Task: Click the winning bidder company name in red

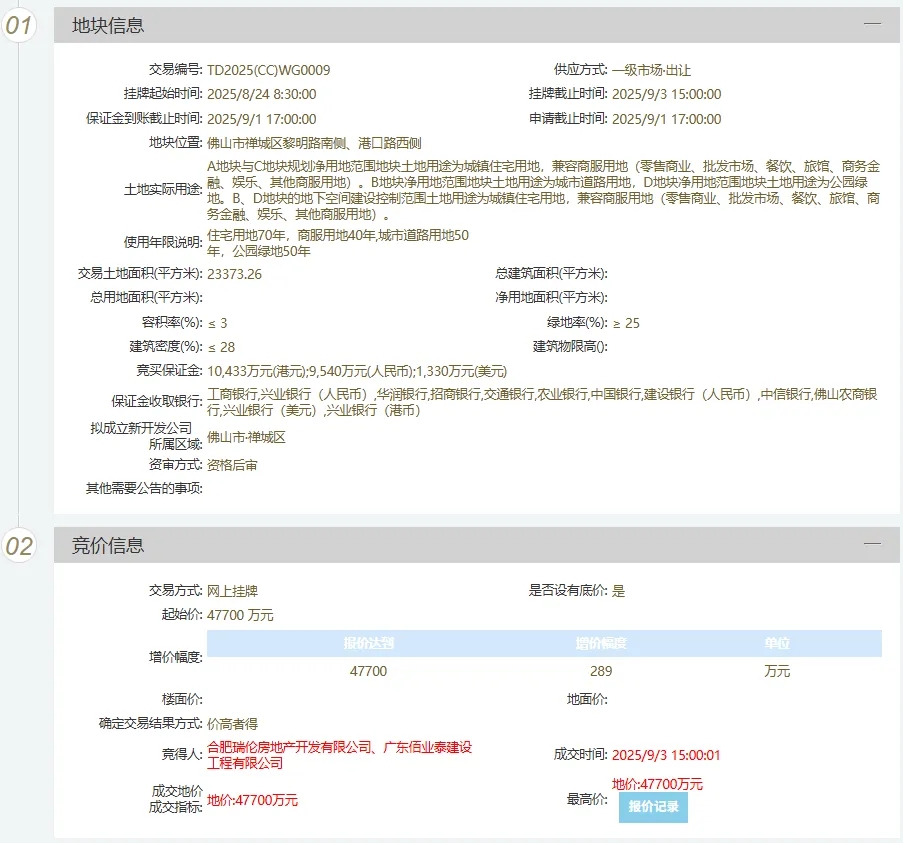Action: [338, 755]
